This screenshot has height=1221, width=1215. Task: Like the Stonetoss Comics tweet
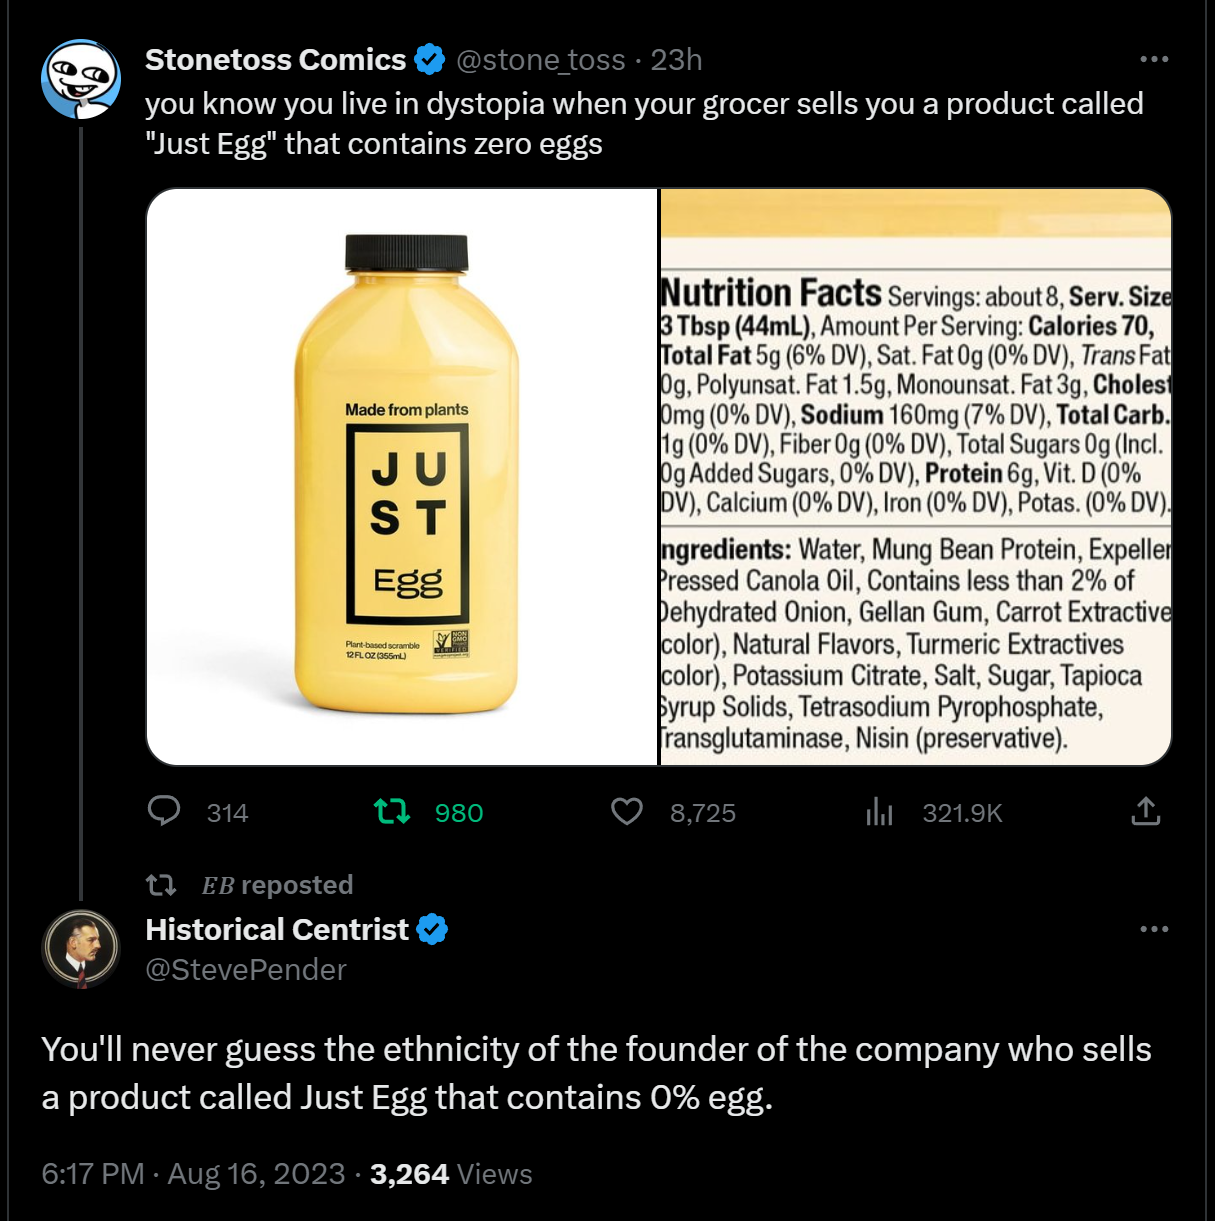tap(627, 811)
